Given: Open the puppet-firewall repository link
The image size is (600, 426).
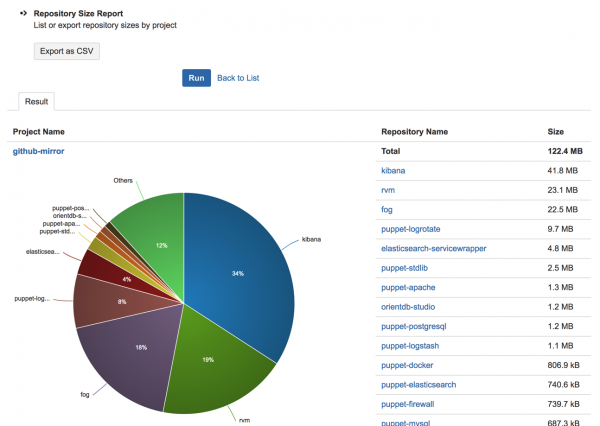Looking at the screenshot, I should coord(408,404).
